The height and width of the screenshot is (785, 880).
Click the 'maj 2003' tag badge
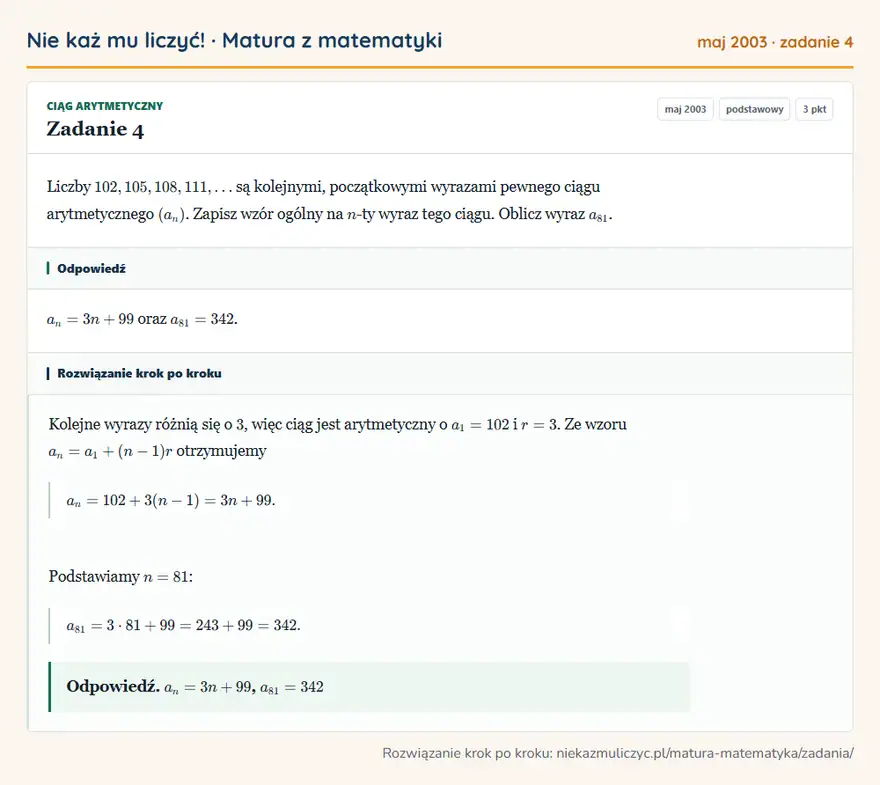pyautogui.click(x=685, y=109)
